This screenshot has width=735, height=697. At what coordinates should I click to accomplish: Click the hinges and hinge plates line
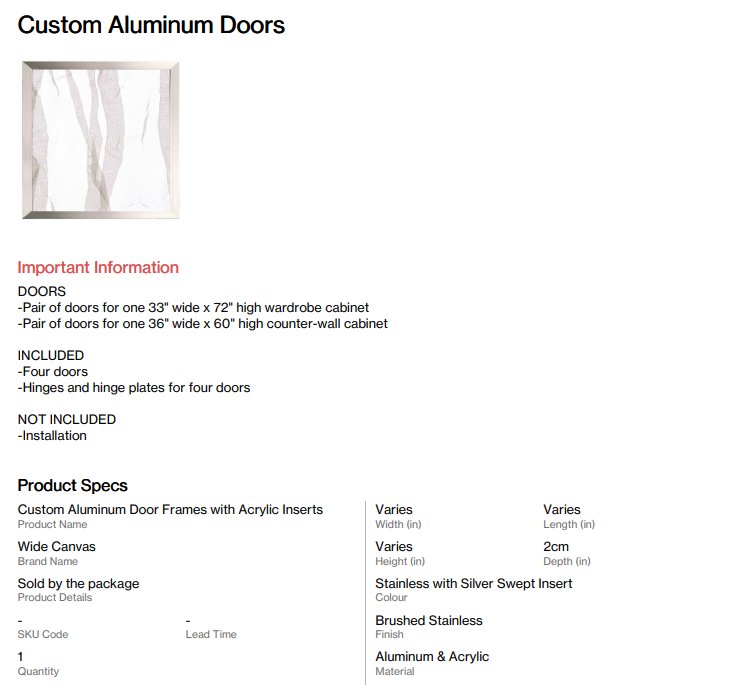(x=133, y=388)
